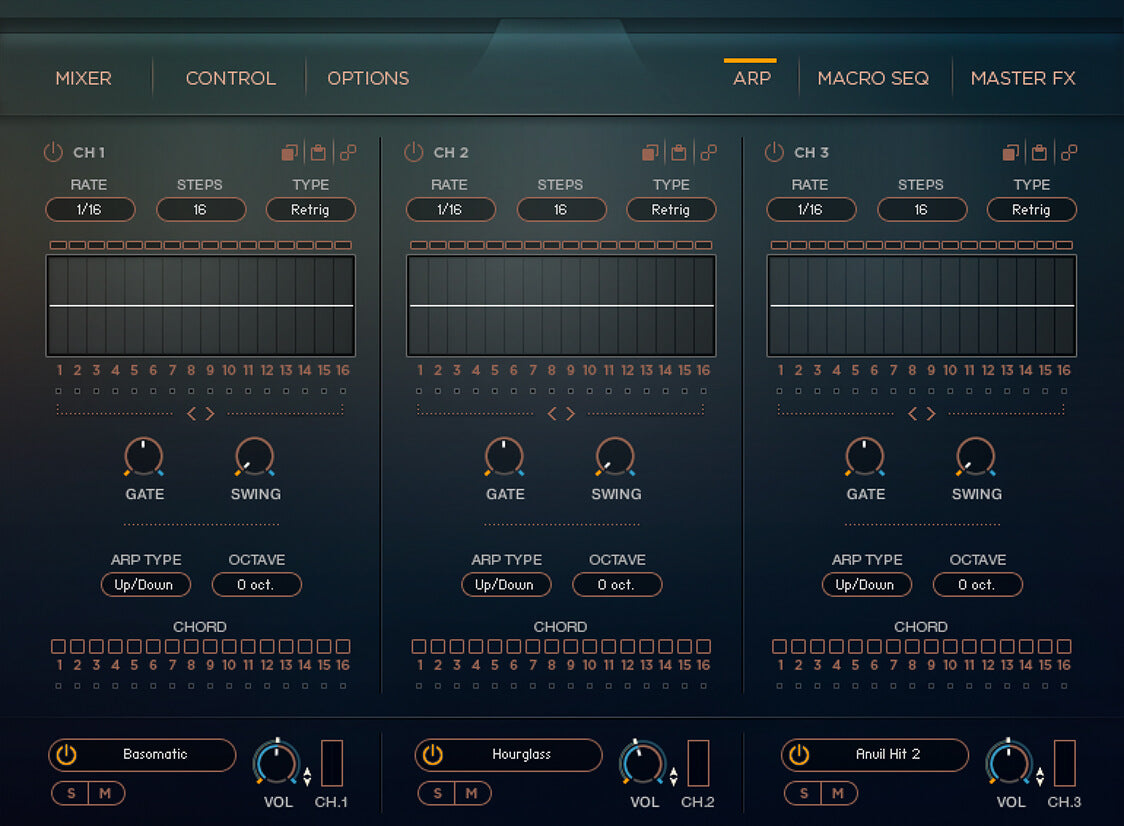Click the CH 1 Gate knob
Screen dimensions: 1124x826
coord(144,456)
